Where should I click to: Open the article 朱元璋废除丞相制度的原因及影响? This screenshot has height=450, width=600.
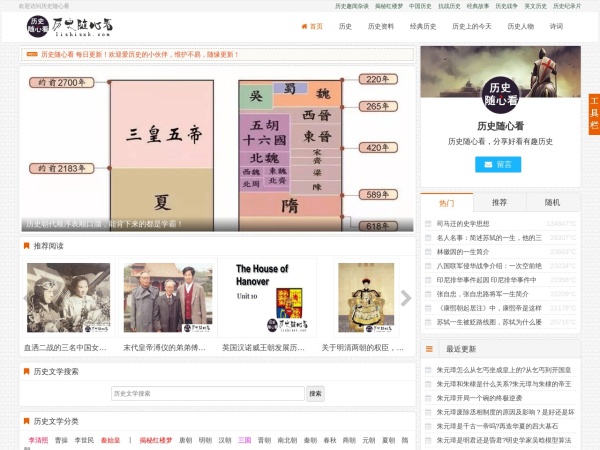point(505,412)
